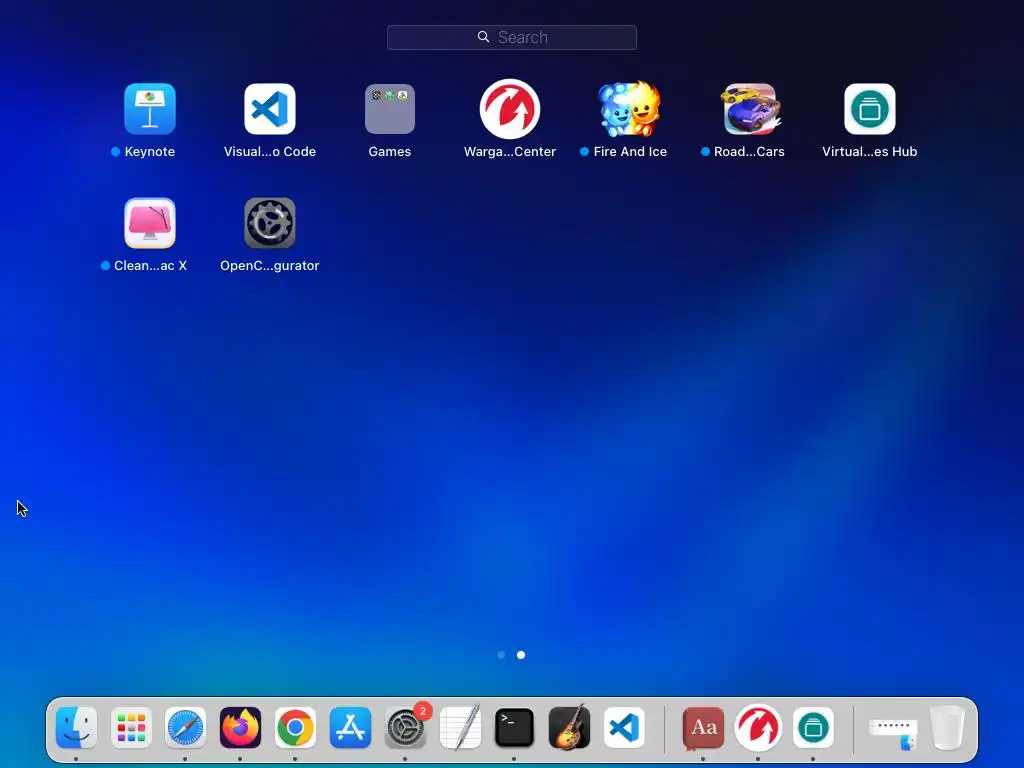Launch the Road Cars game
The height and width of the screenshot is (768, 1024).
tap(750, 108)
